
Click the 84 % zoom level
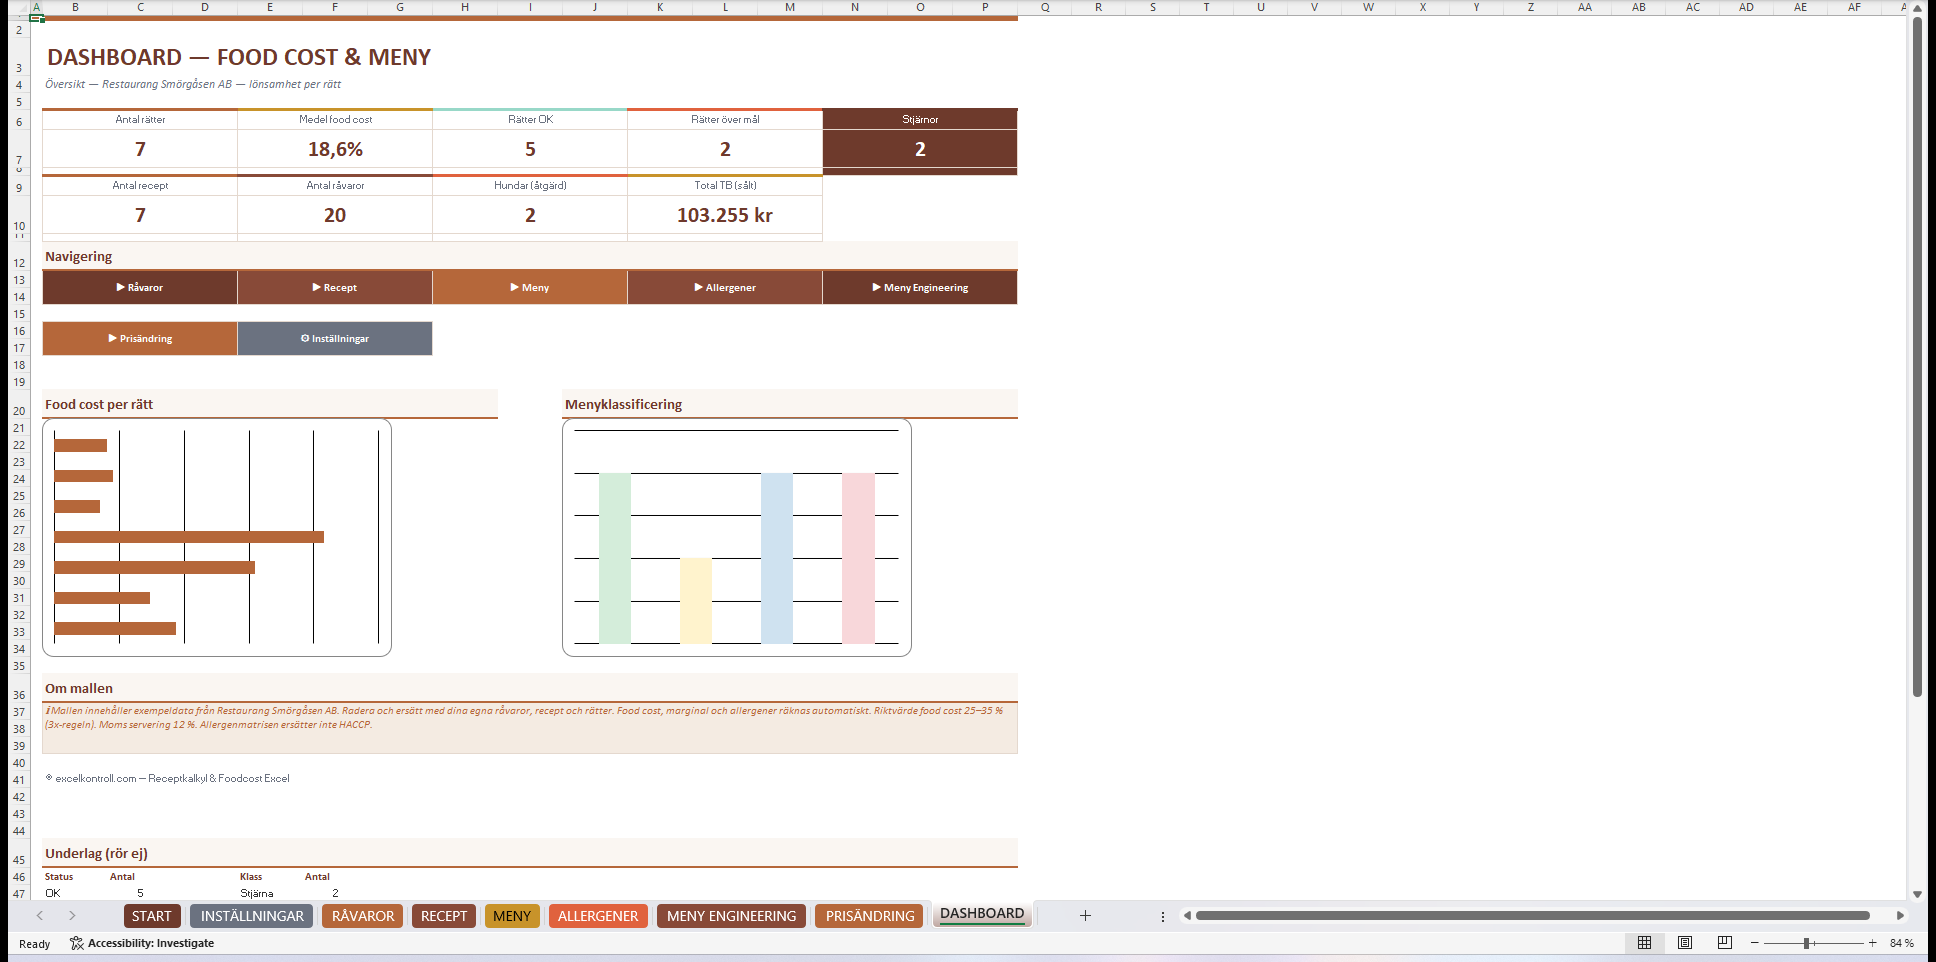point(1901,943)
